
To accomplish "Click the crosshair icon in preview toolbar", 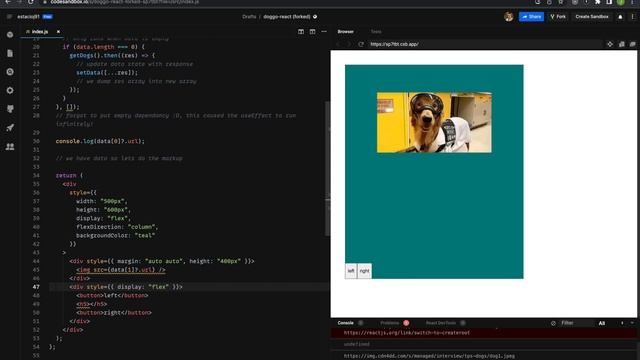I will [x=610, y=44].
